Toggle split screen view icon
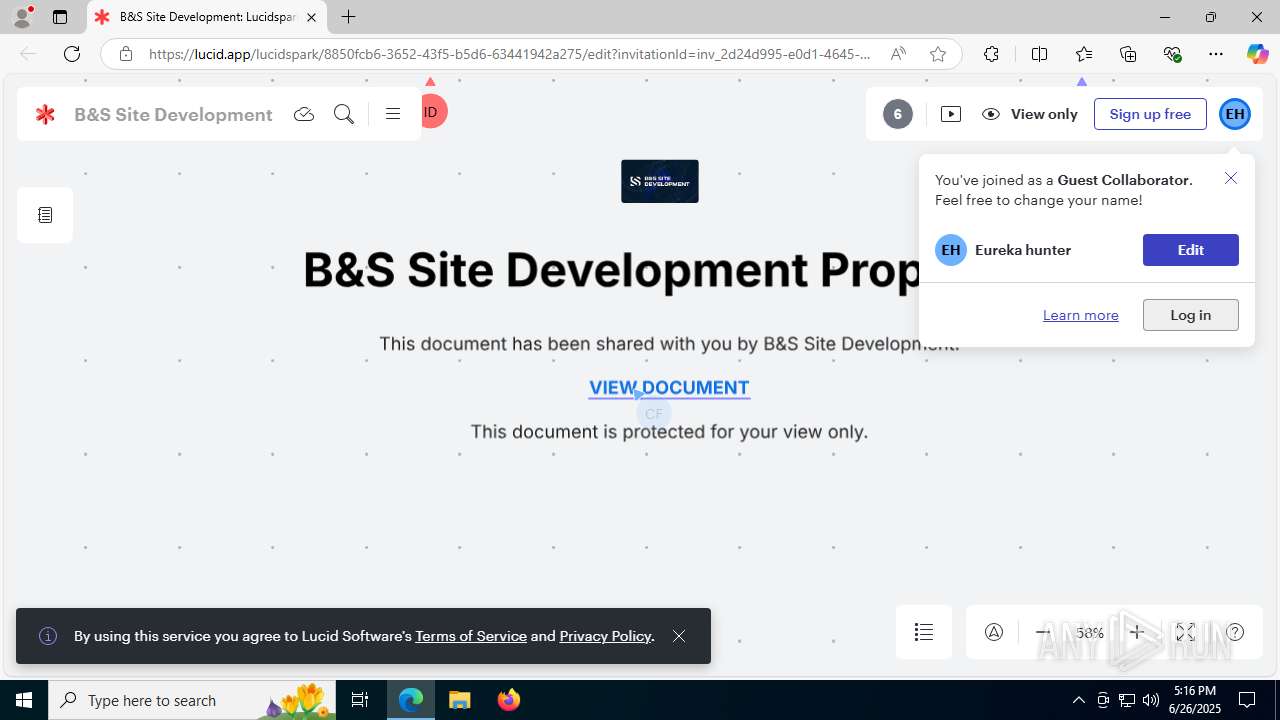 [1039, 54]
